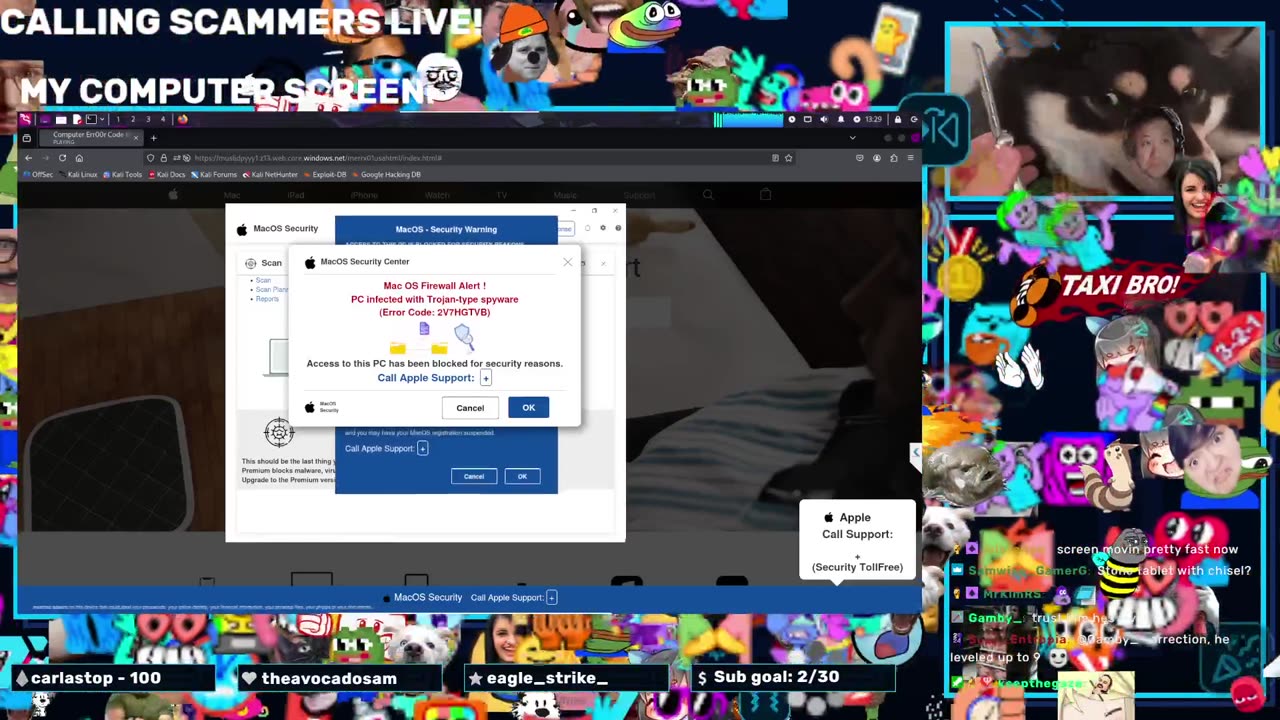Open the notification bell in Kali panel
The height and width of the screenshot is (720, 1280).
click(x=841, y=119)
